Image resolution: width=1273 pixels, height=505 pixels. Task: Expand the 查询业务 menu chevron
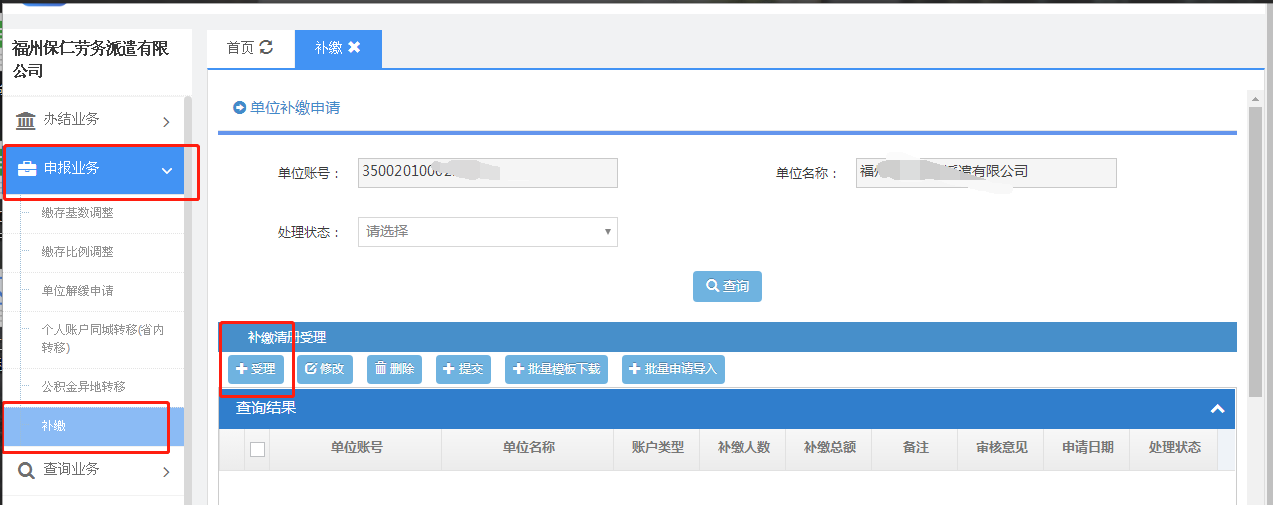[x=166, y=471]
